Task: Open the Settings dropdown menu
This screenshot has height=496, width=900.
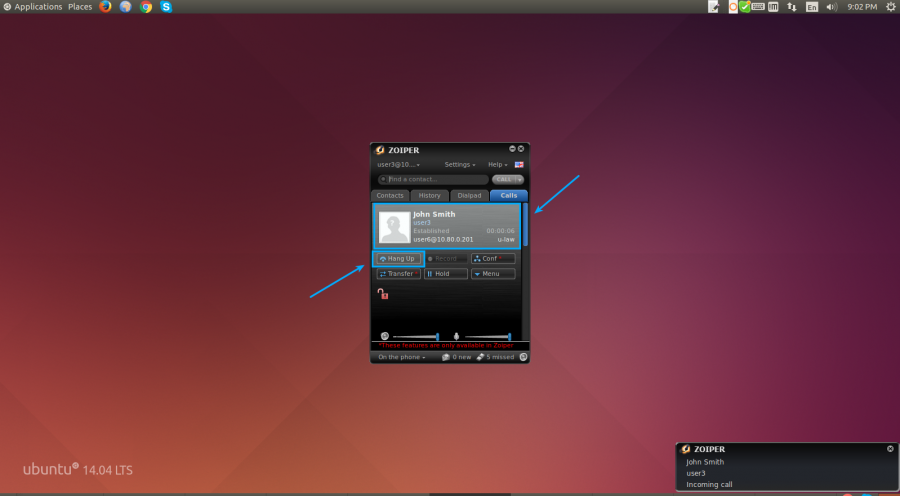Action: click(x=460, y=165)
